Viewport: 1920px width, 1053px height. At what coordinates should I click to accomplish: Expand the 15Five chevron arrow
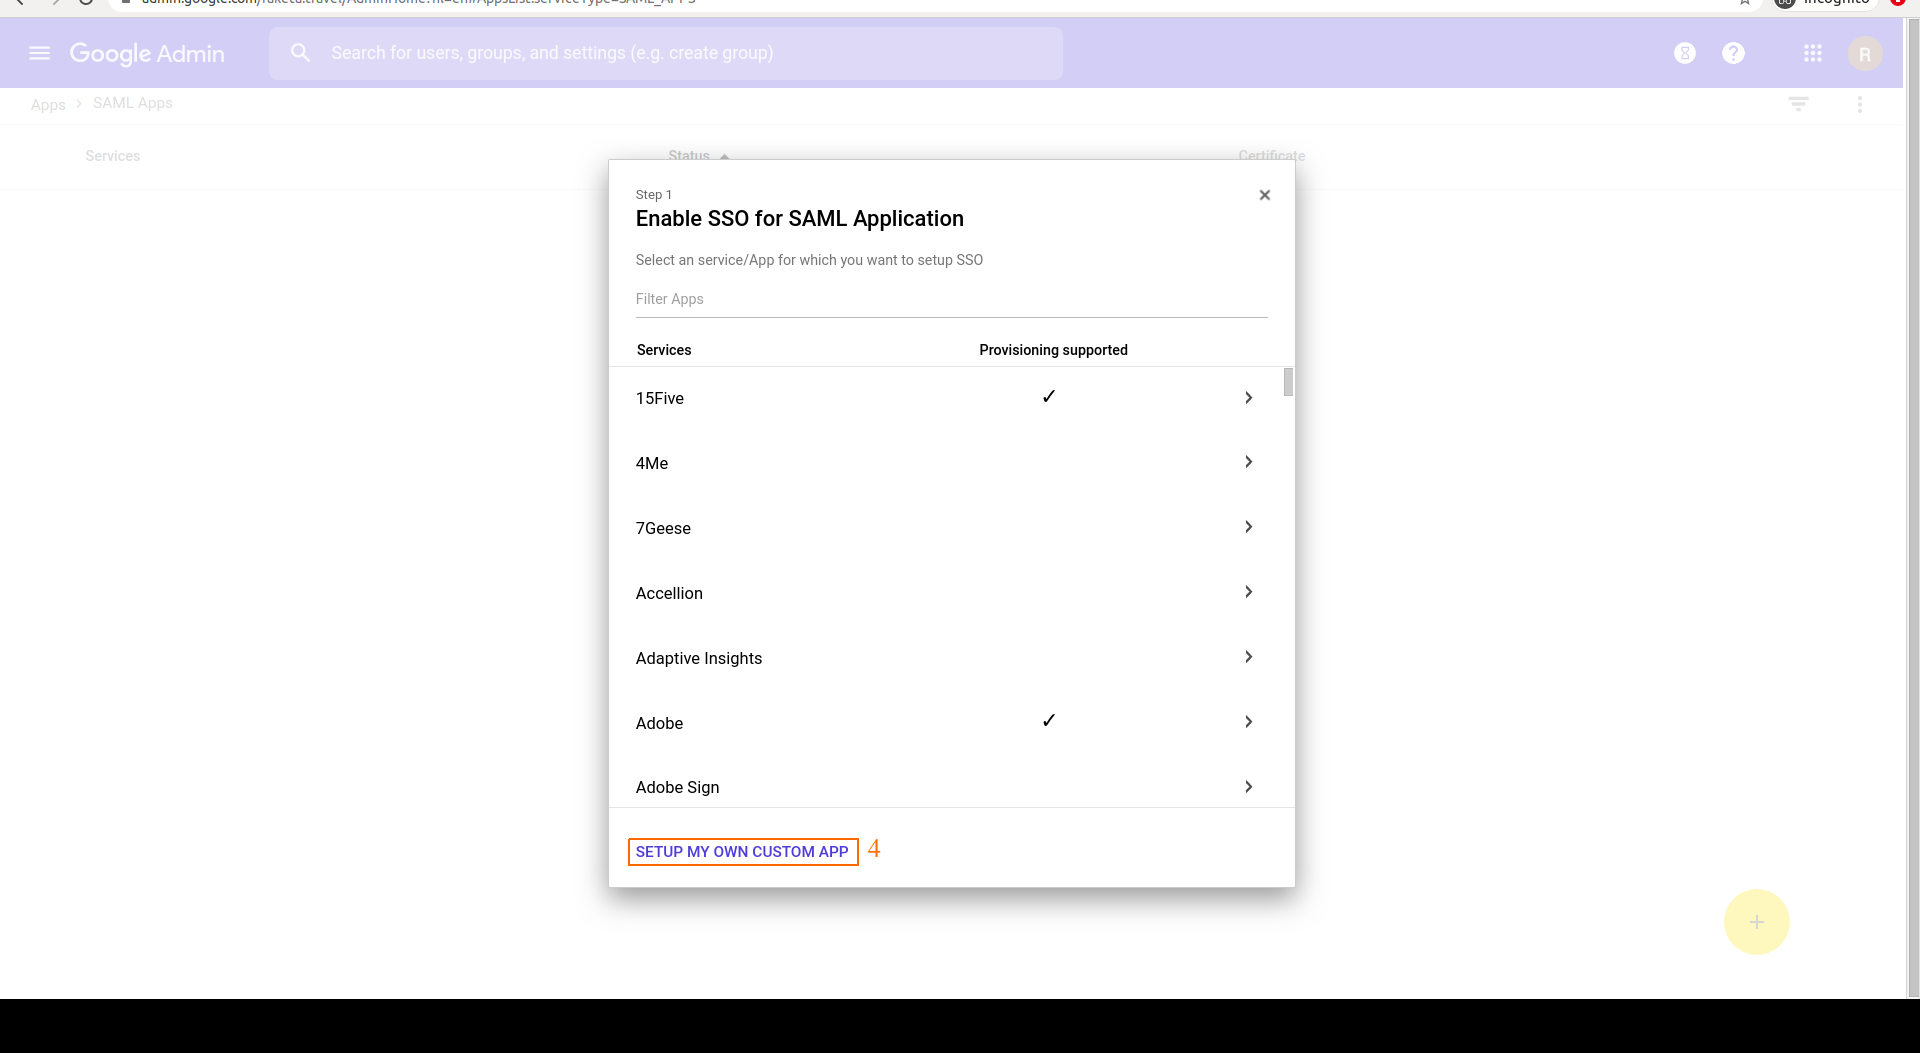pos(1249,398)
